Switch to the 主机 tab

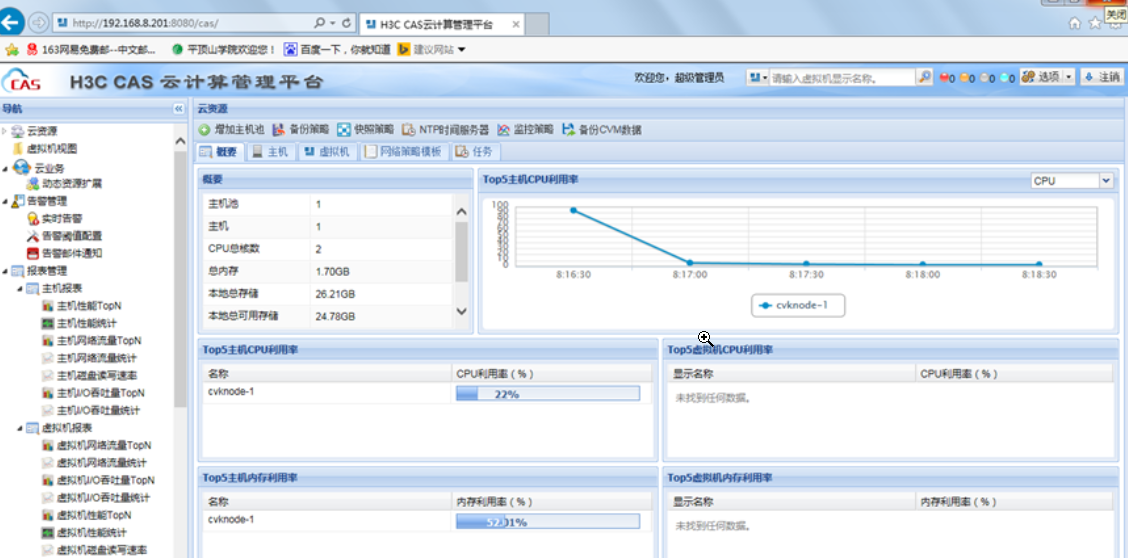click(x=270, y=152)
